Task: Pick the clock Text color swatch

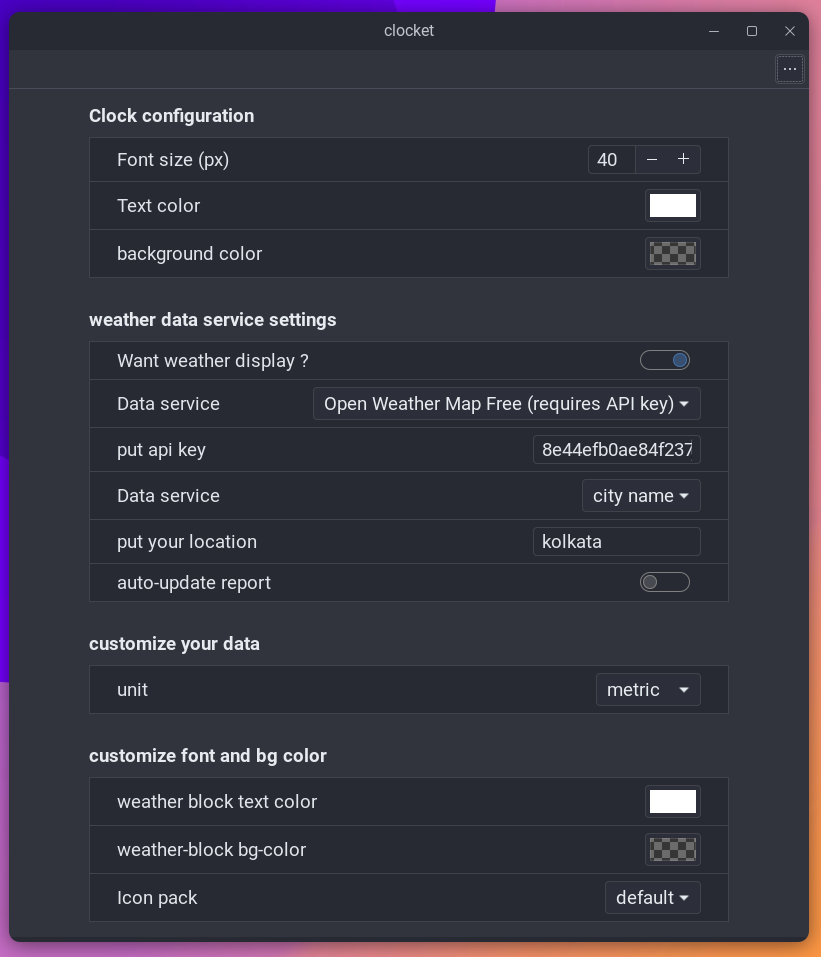Action: tap(673, 206)
